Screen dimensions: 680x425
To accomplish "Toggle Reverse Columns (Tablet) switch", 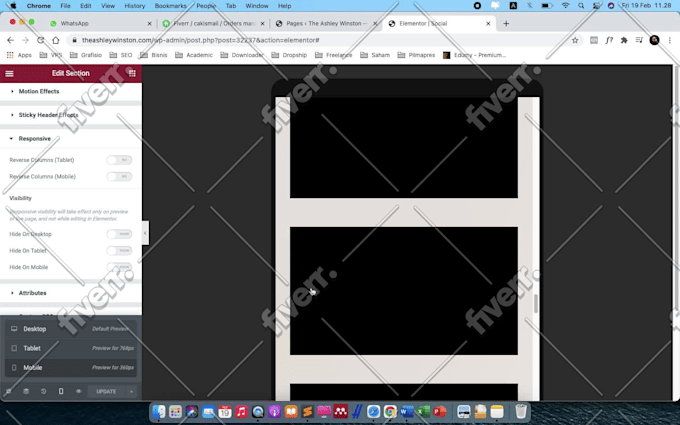I will coord(119,160).
